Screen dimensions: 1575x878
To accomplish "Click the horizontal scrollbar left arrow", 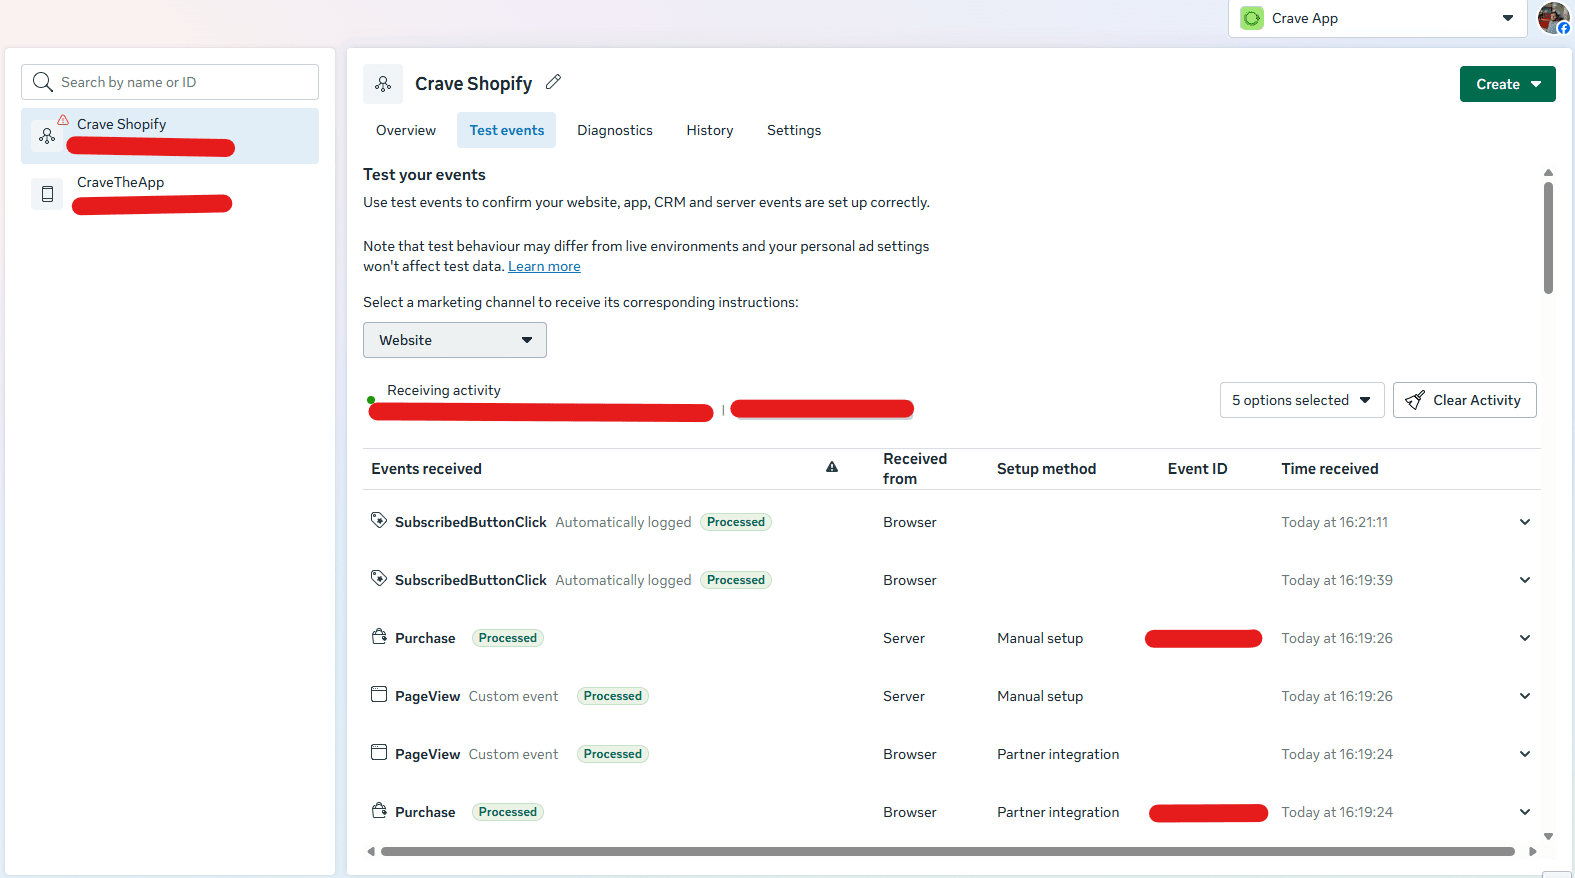I will 371,852.
